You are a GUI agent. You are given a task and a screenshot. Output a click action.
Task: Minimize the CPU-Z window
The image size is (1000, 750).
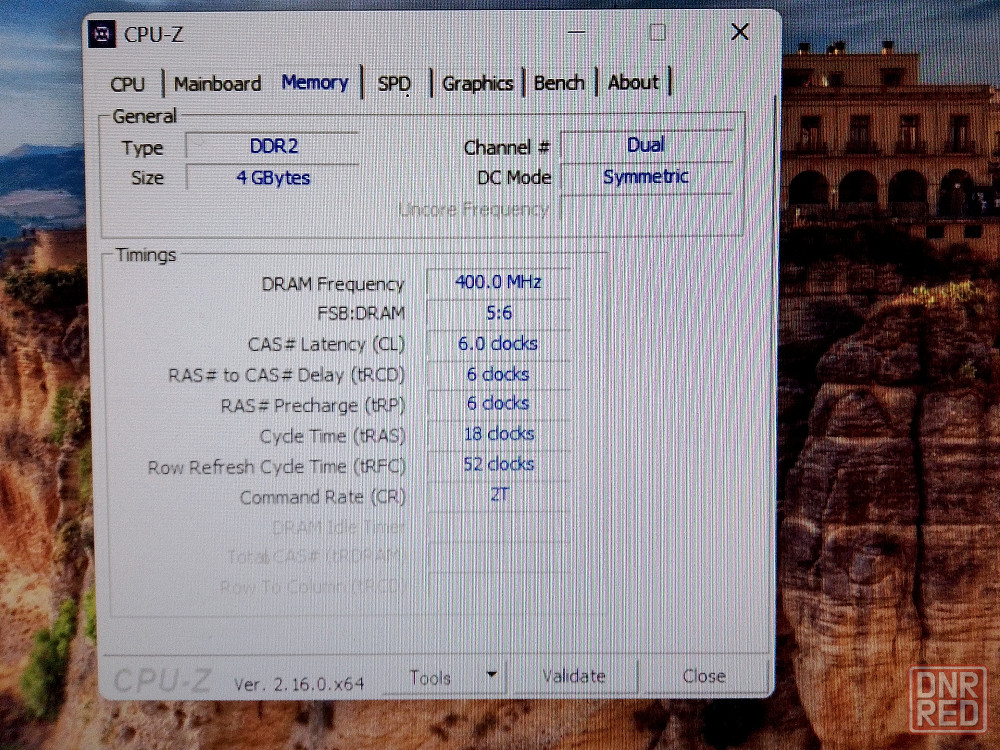575,33
